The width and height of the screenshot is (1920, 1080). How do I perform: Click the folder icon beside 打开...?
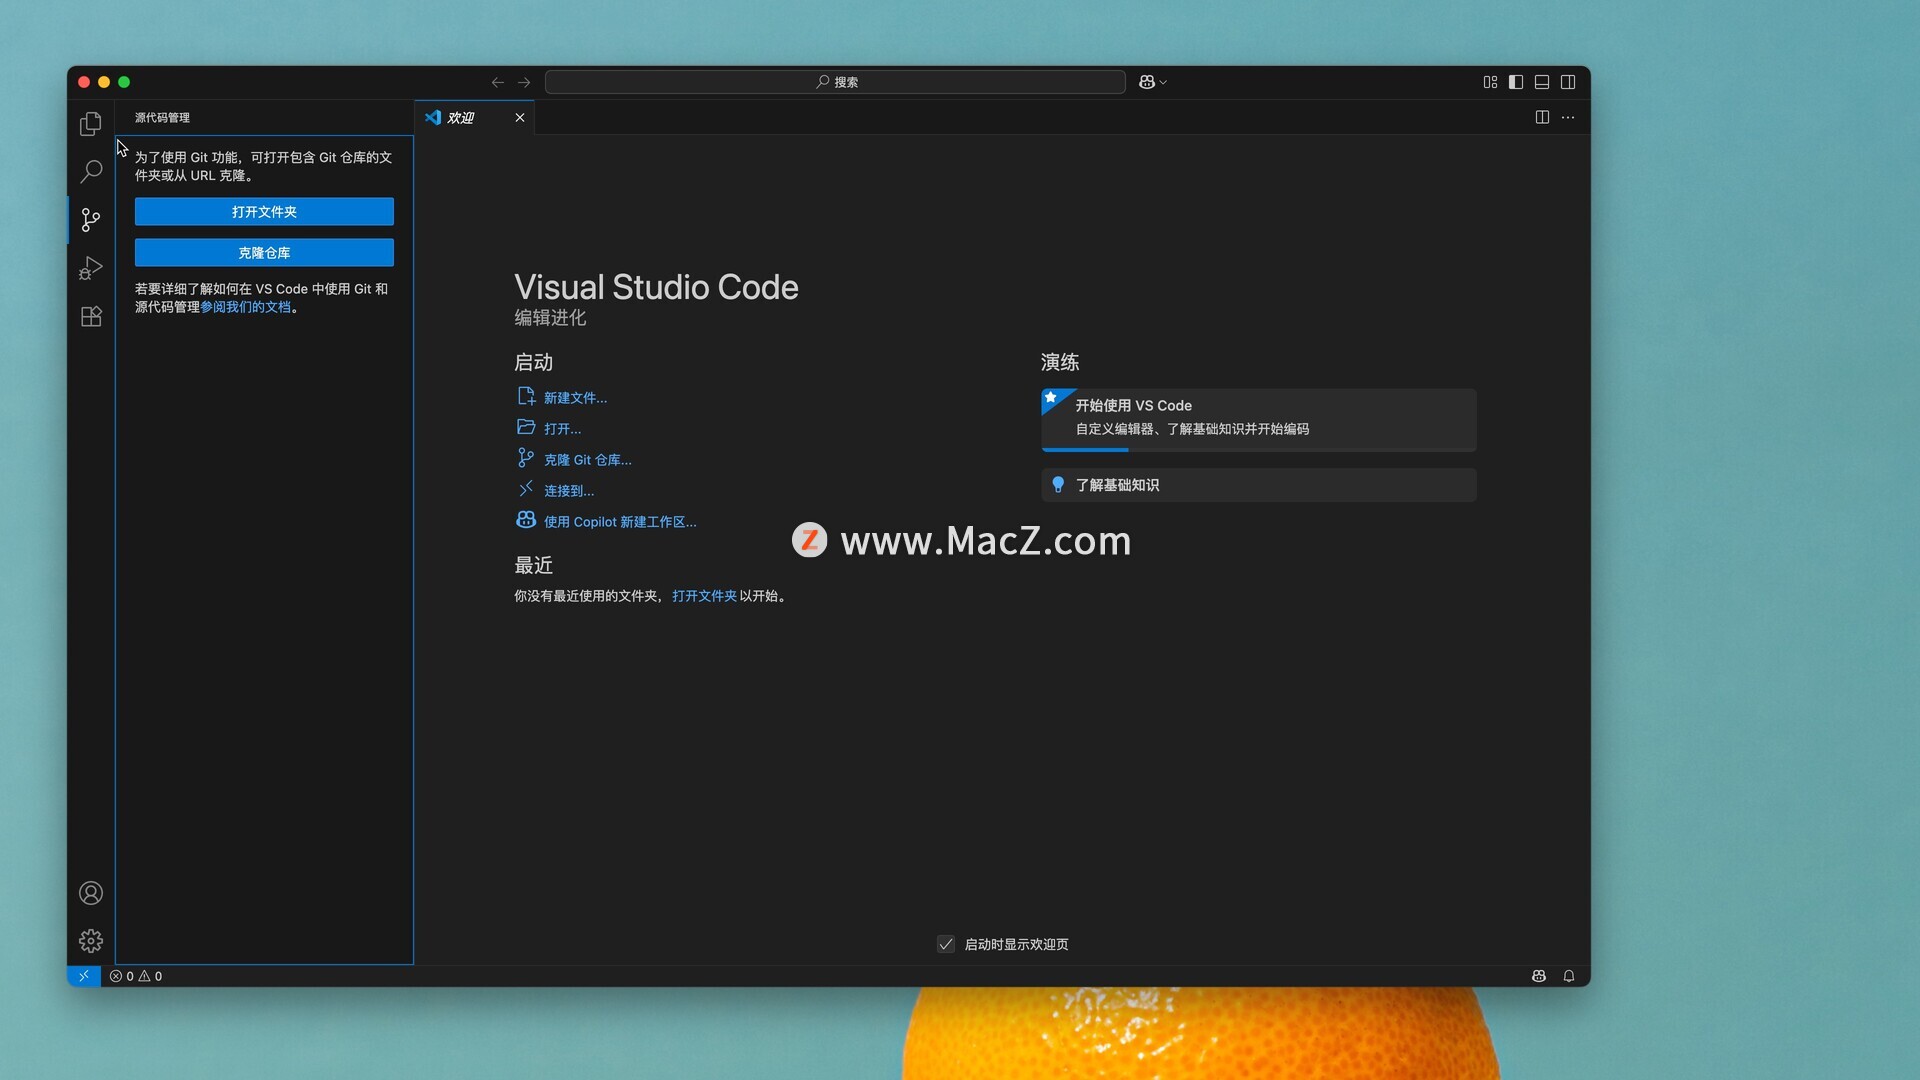[x=526, y=427]
